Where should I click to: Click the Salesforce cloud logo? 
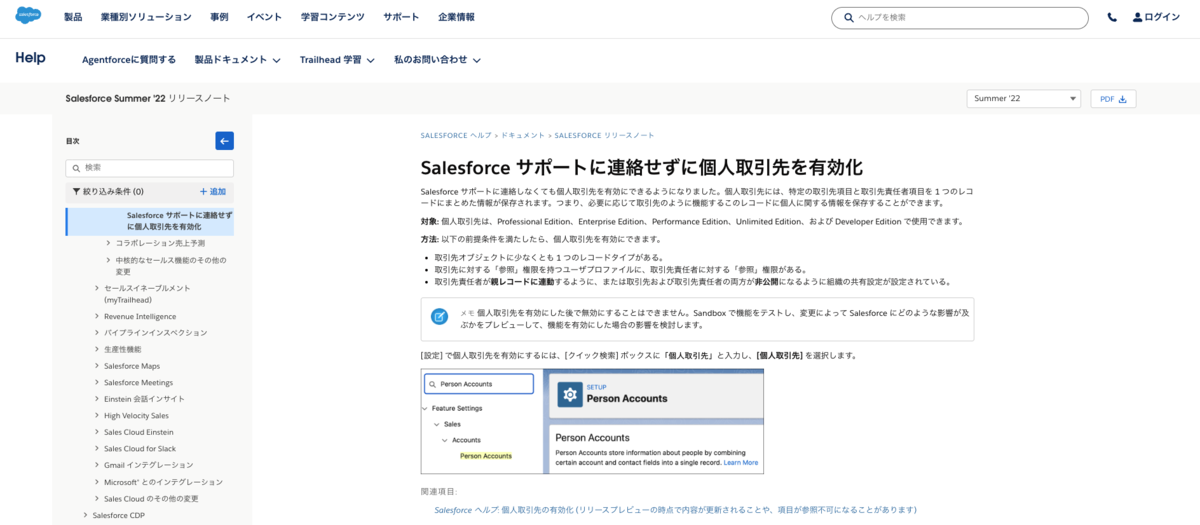[28, 16]
